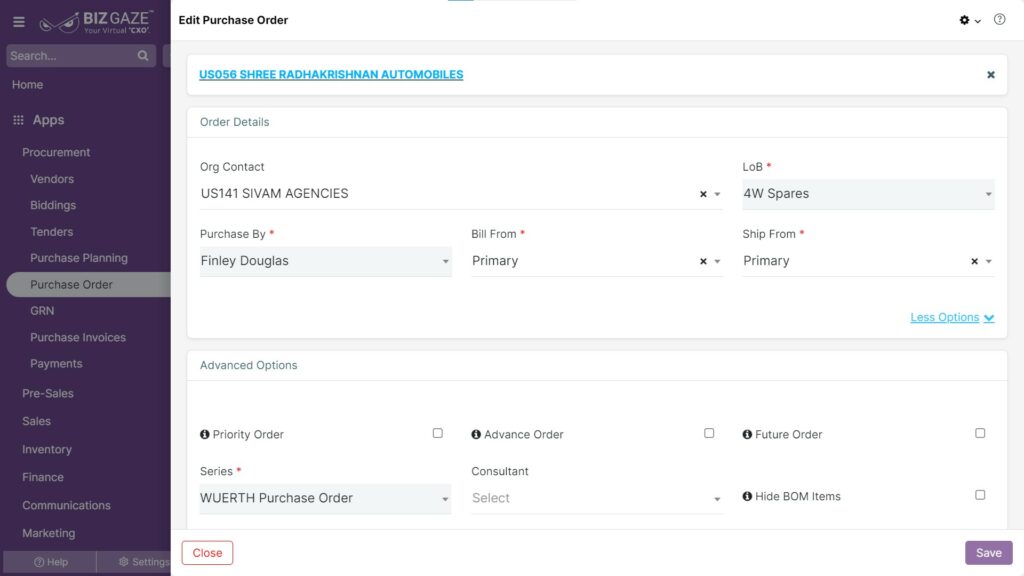Image resolution: width=1024 pixels, height=576 pixels.
Task: Open Payments in the sidebar
Action: (56, 364)
